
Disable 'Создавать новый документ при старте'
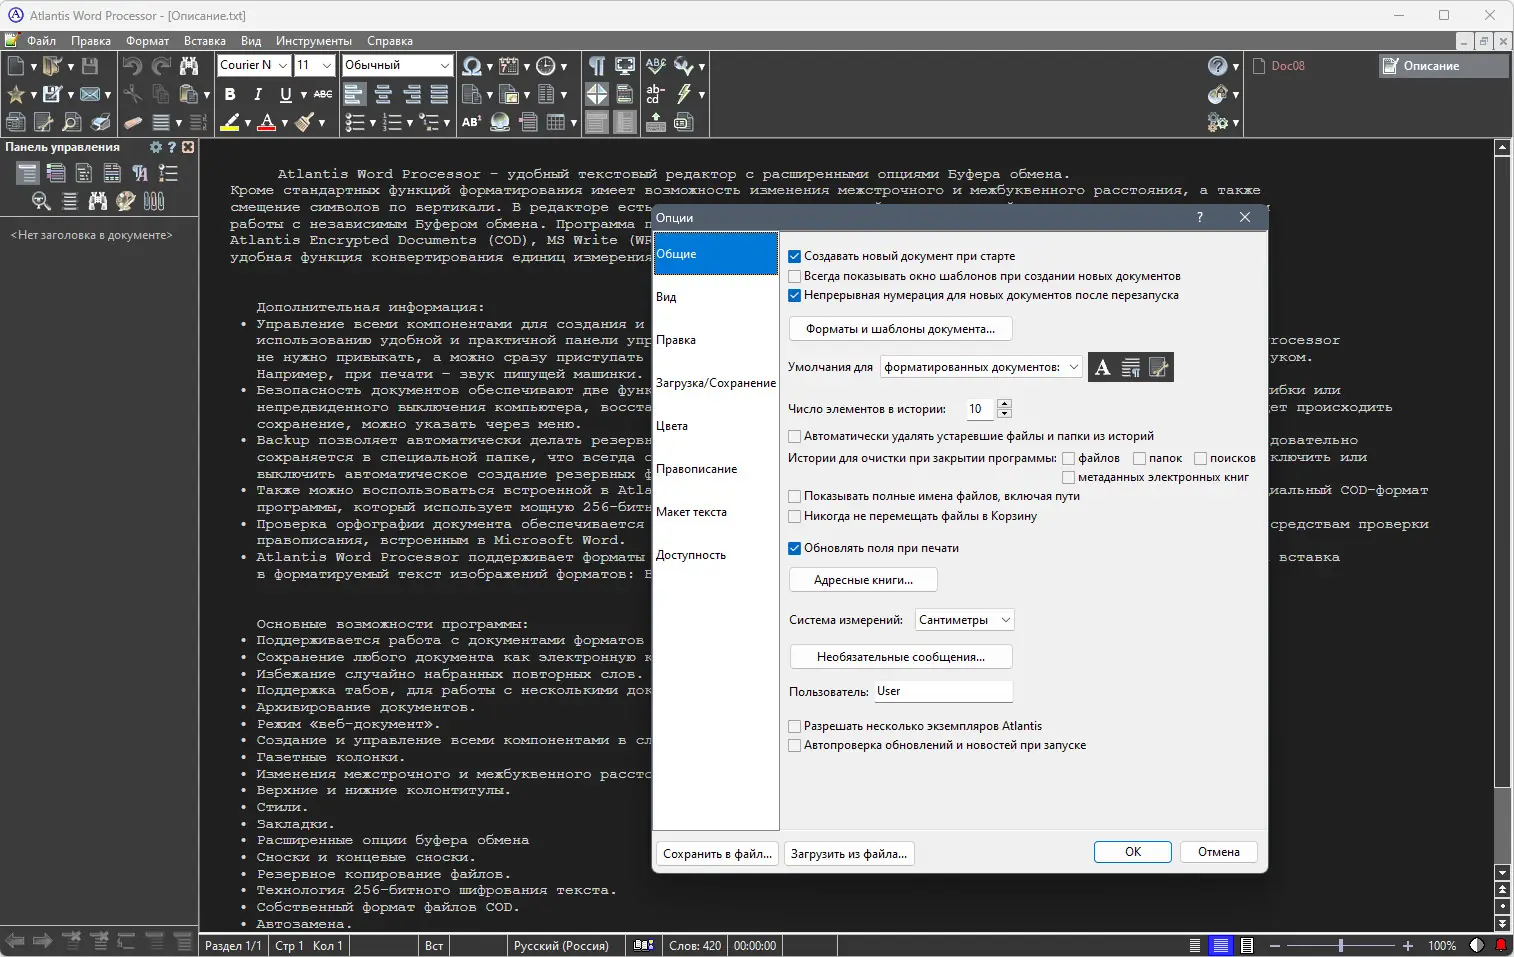[x=794, y=256]
